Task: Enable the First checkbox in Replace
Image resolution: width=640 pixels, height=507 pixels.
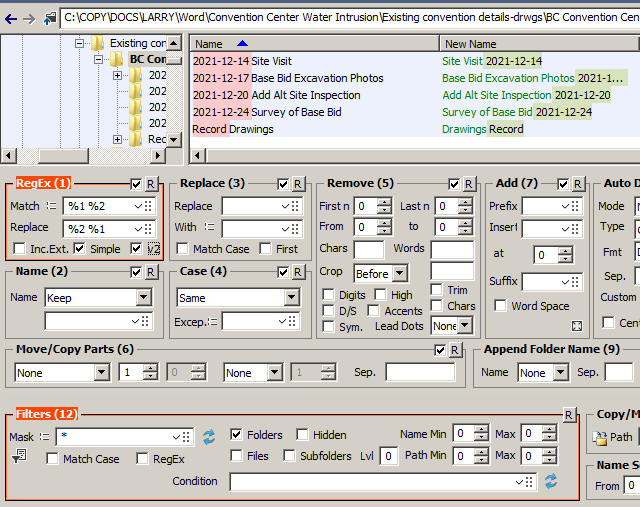Action: click(x=265, y=248)
